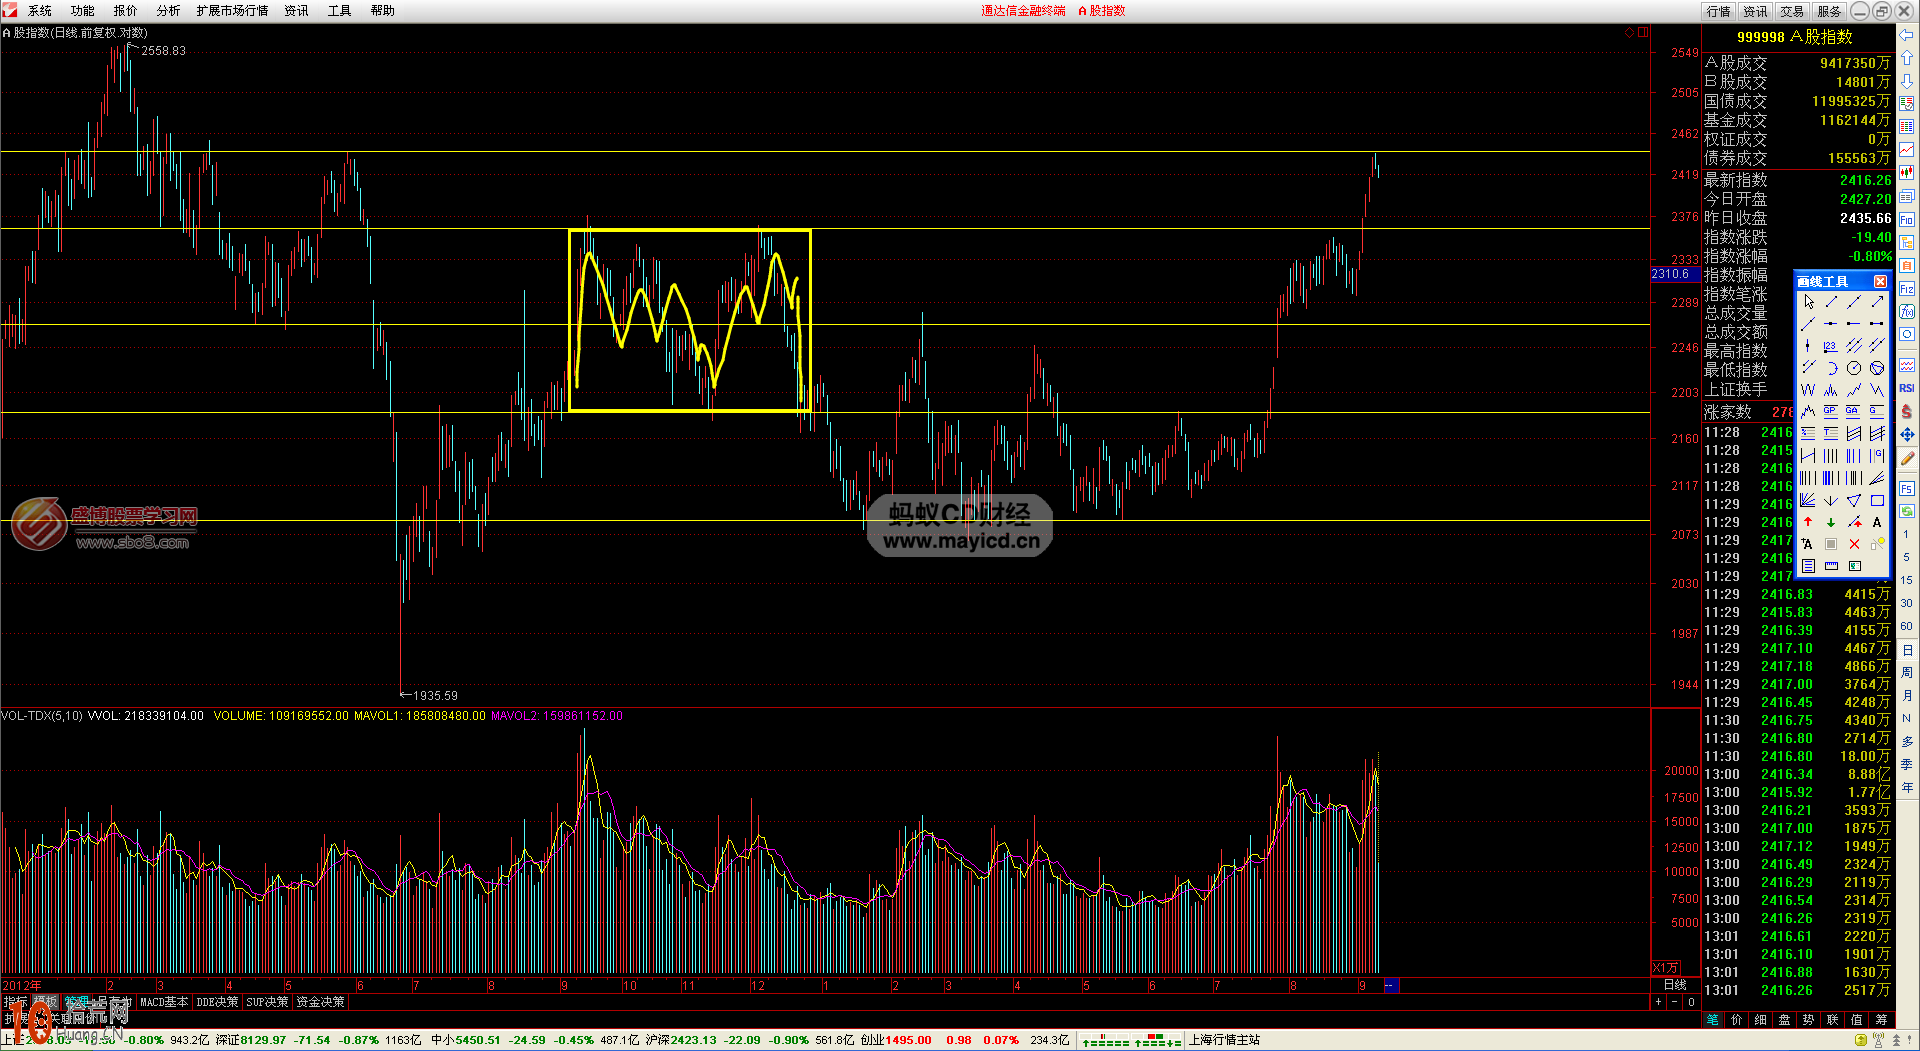Open the 盘 tab under the tick list
Image resolution: width=1920 pixels, height=1051 pixels.
coord(1785,1020)
